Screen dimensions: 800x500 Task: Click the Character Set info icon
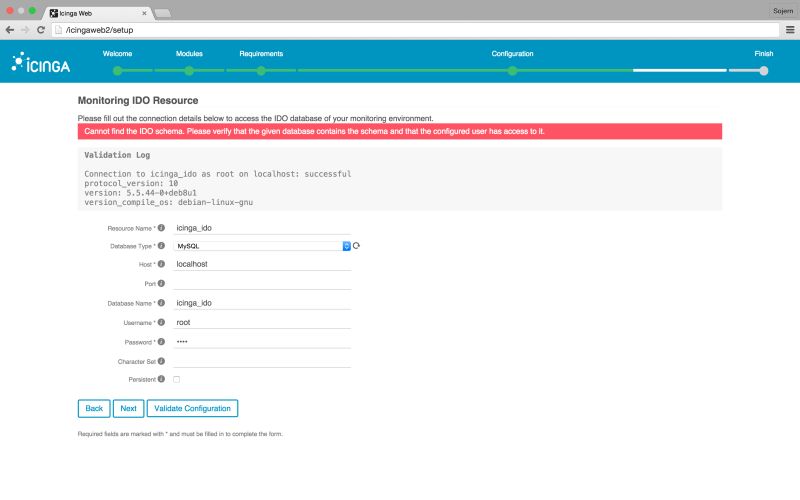coord(161,361)
